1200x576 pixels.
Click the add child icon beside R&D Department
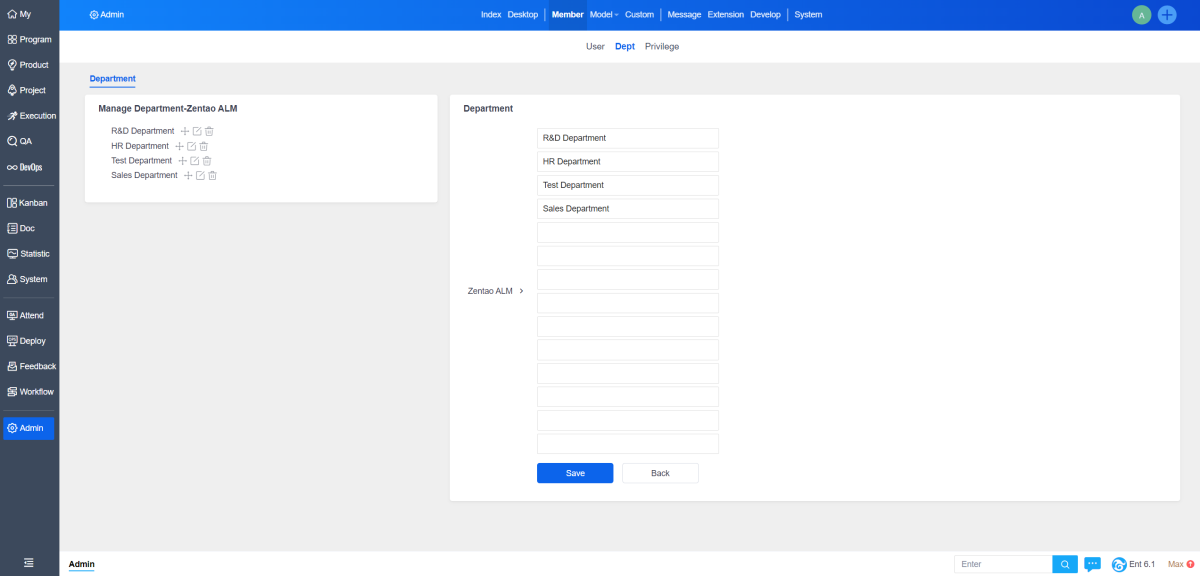pyautogui.click(x=184, y=131)
